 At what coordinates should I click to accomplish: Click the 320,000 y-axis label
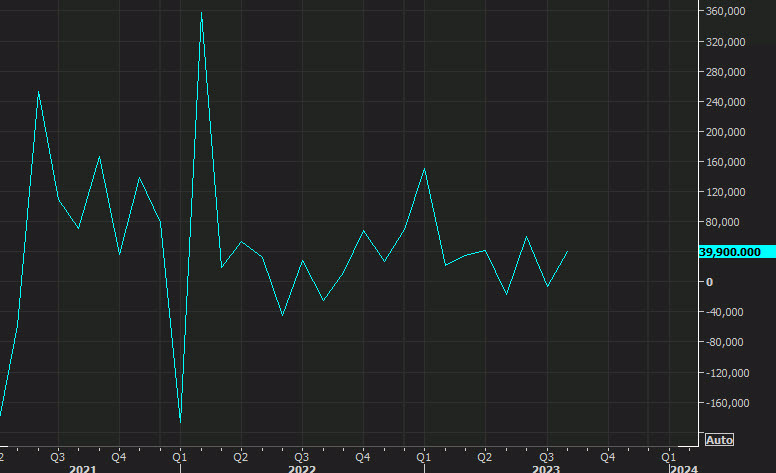tap(728, 42)
